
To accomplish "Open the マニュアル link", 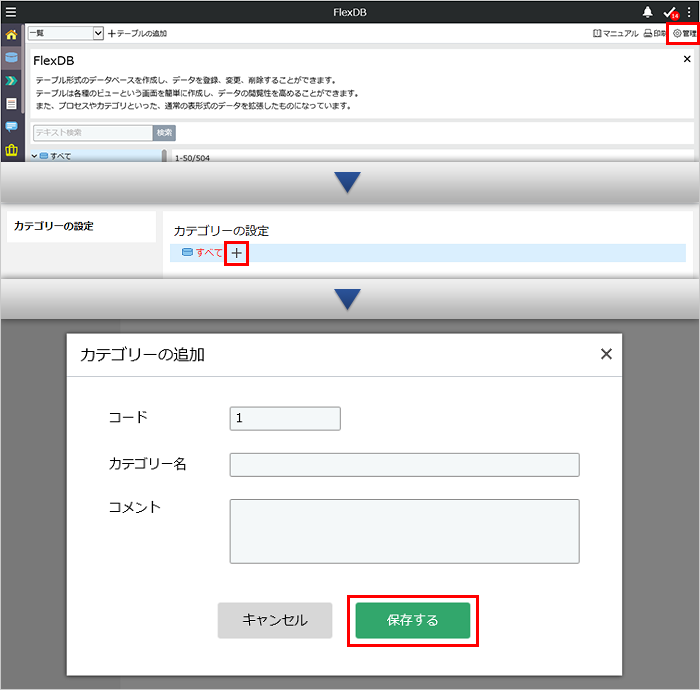I will pyautogui.click(x=616, y=33).
